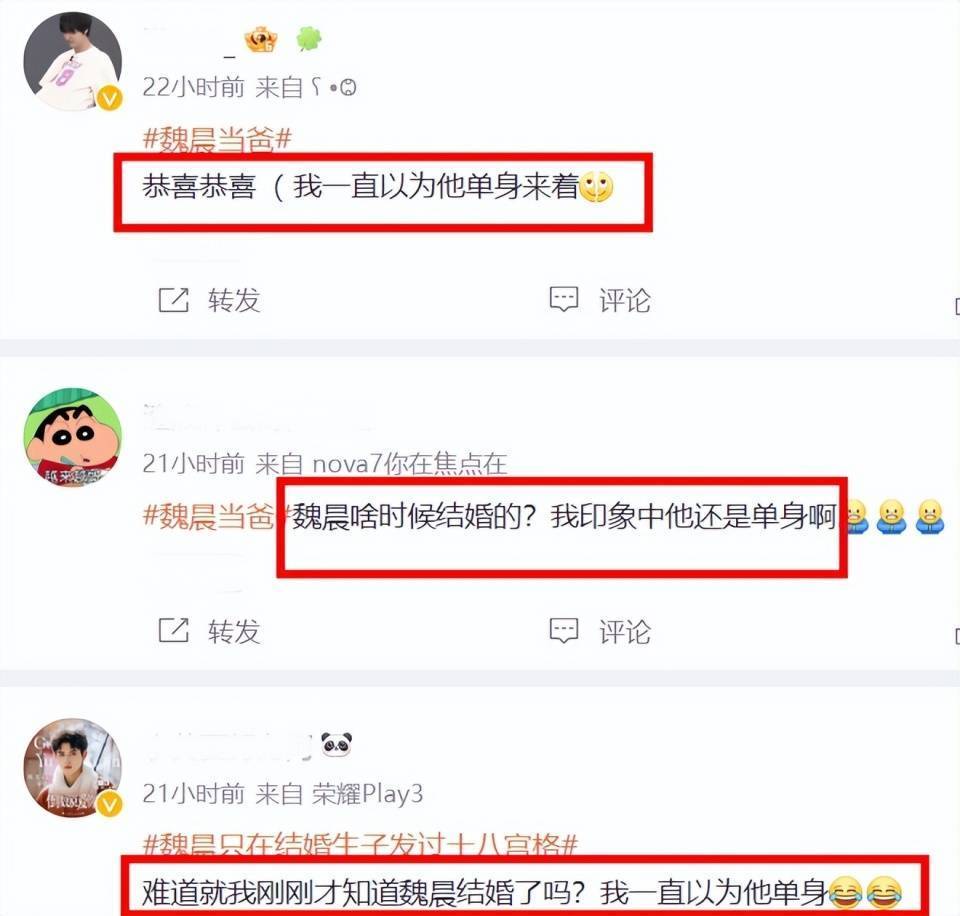Click the yellow verified badge on first avatar
The image size is (960, 916).
point(110,98)
